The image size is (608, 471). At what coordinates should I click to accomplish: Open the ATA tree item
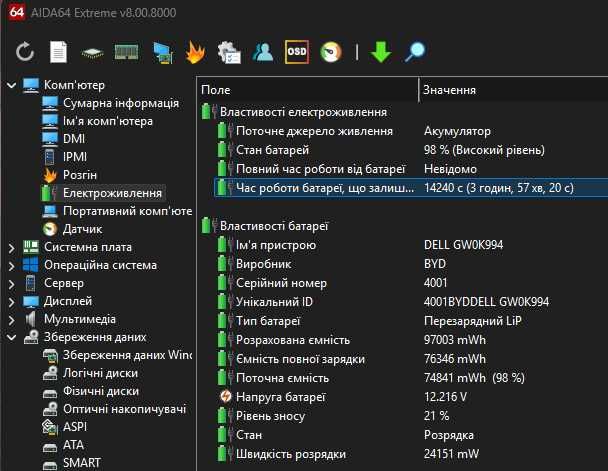tap(73, 445)
